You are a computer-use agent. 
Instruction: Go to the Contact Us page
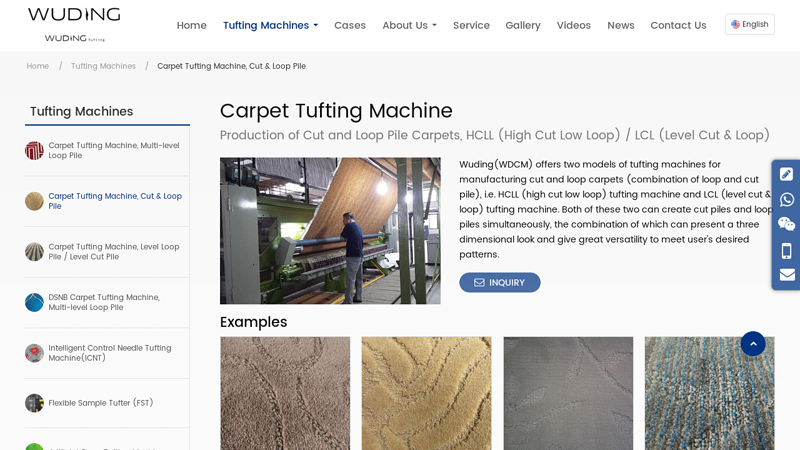pos(678,25)
